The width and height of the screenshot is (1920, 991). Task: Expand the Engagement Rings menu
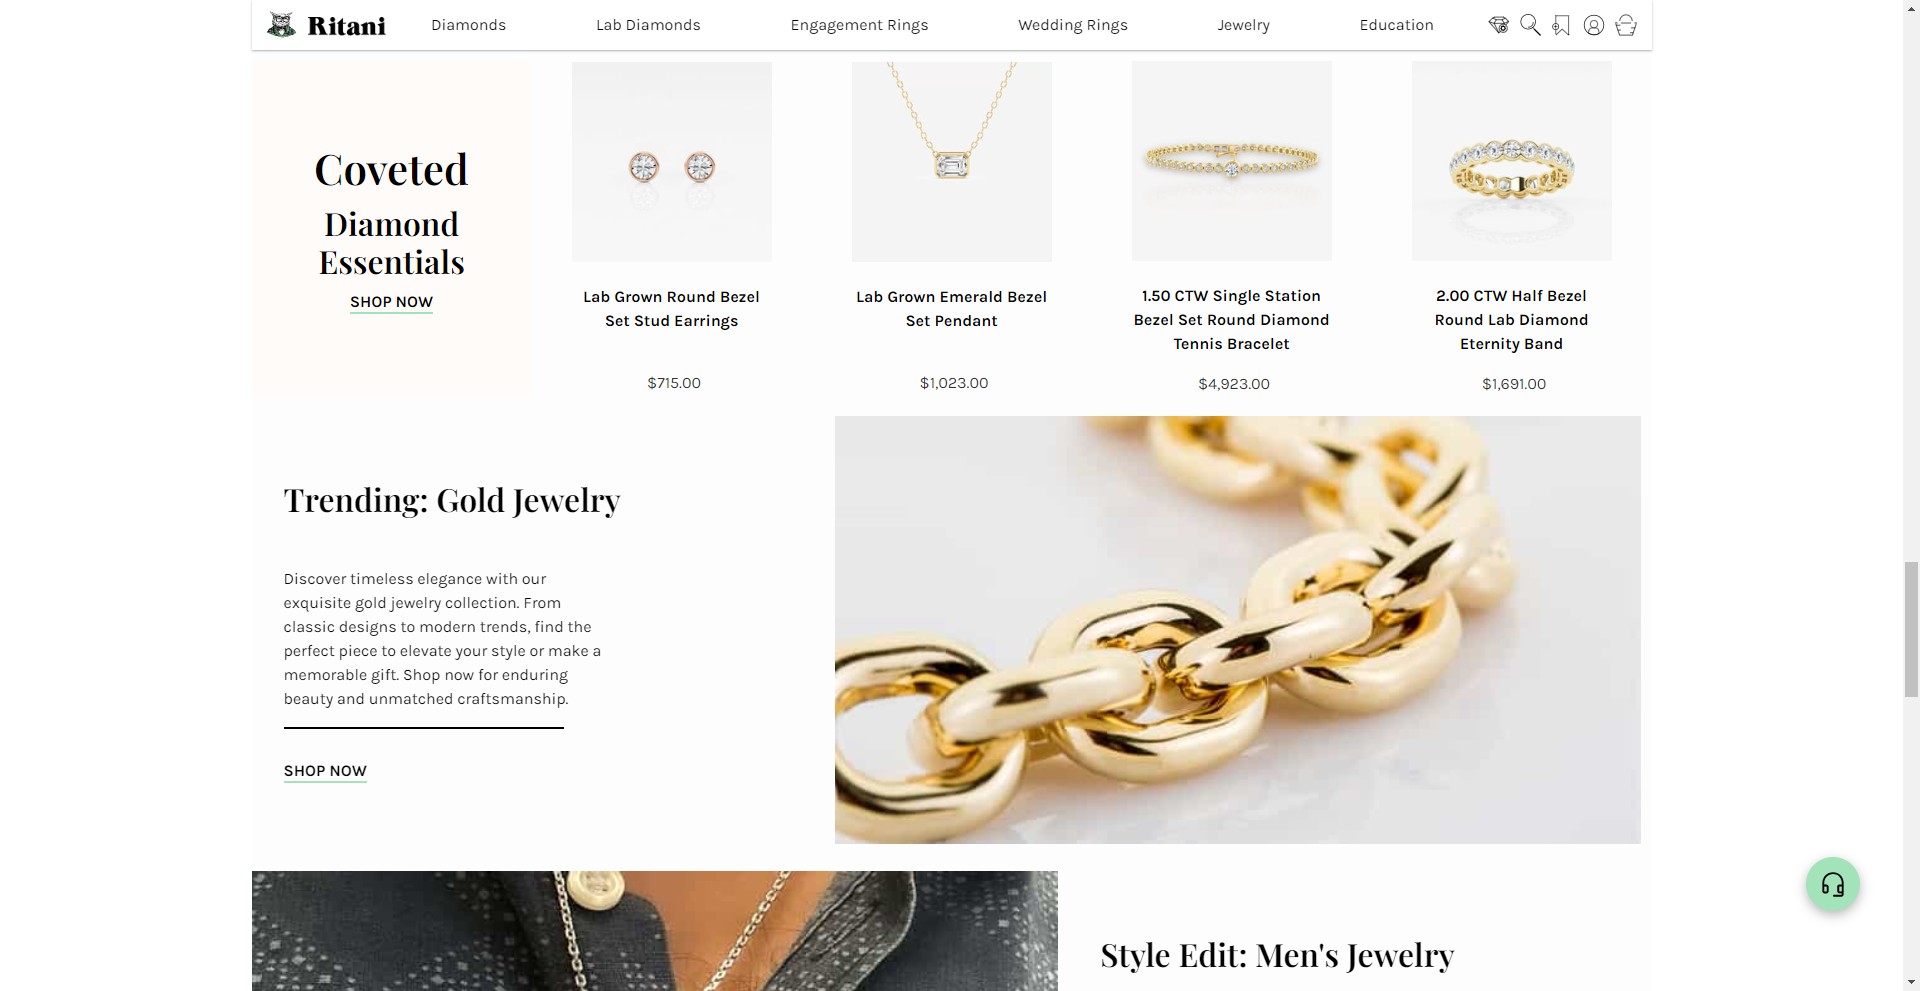click(859, 25)
